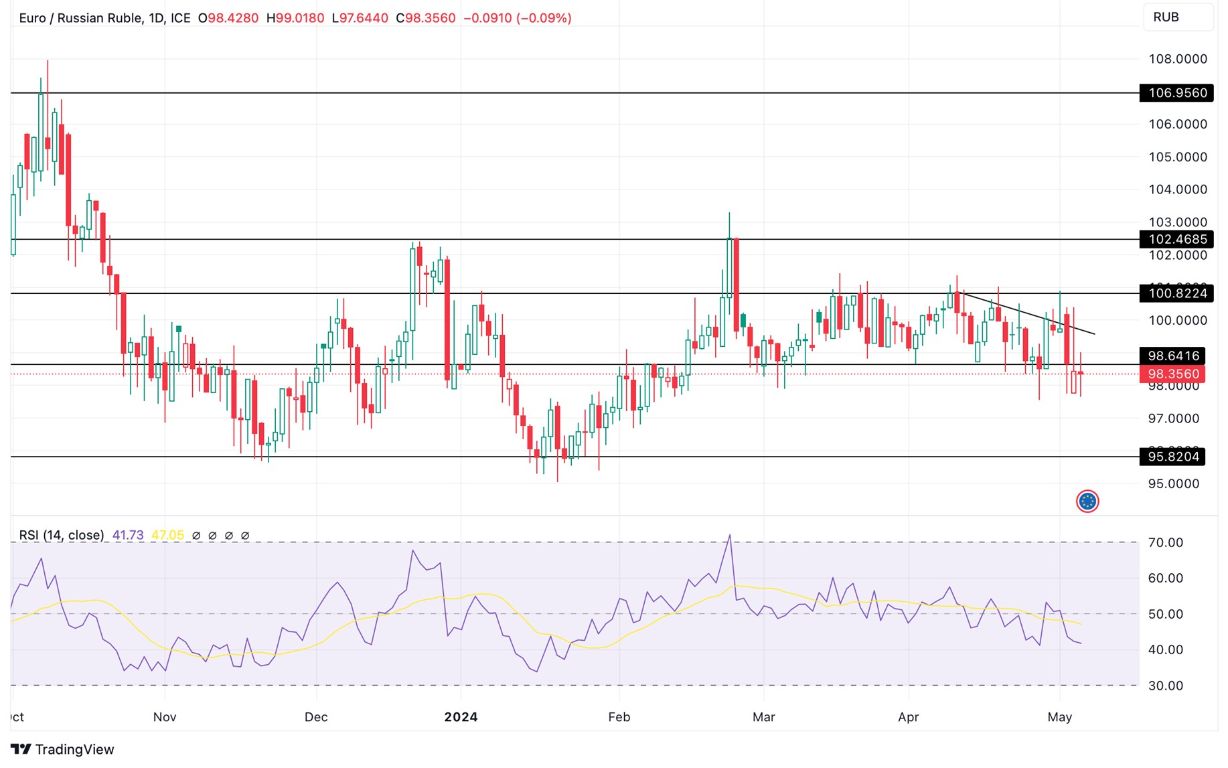Select the 102.4685 horizontal line price label
This screenshot has height=768, width=1228.
point(1178,239)
